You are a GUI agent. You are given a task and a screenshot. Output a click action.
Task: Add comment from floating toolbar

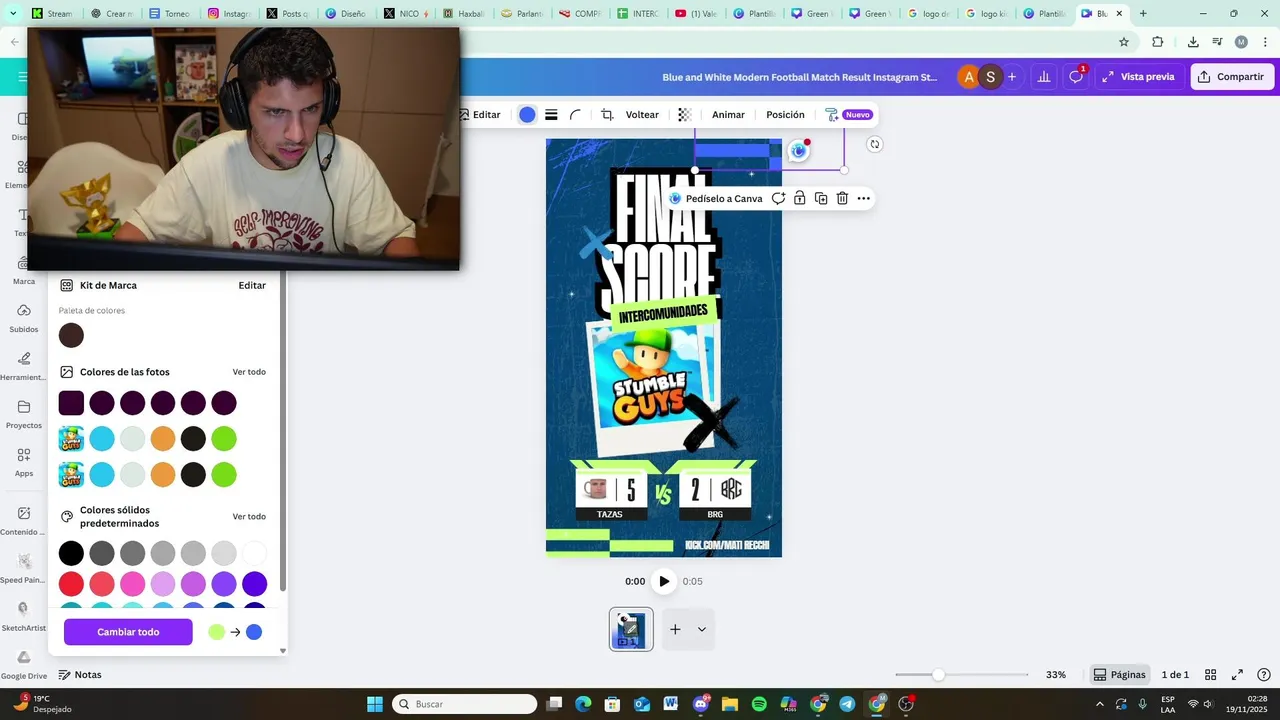(778, 199)
